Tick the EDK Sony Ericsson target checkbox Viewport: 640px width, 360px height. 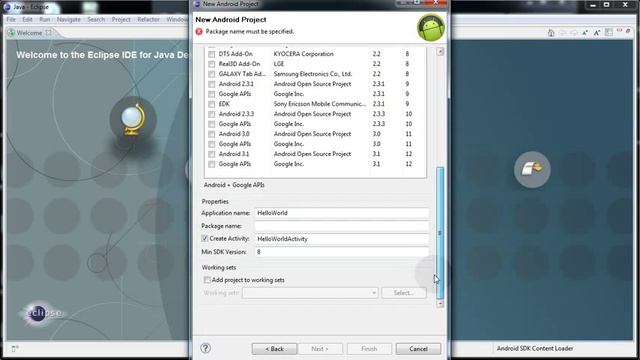coord(211,104)
